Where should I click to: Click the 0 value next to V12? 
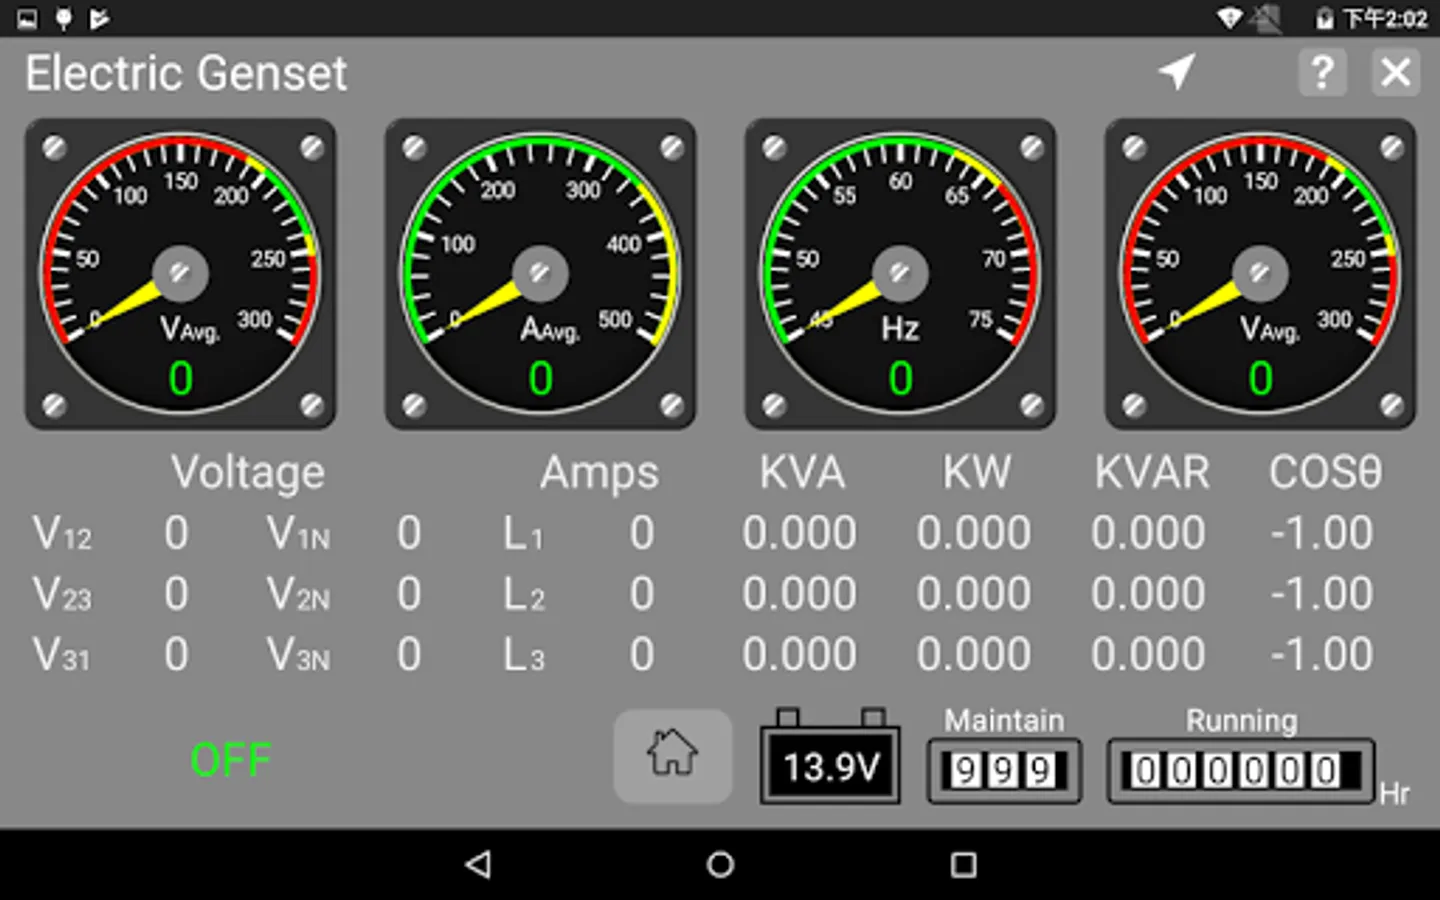click(176, 534)
